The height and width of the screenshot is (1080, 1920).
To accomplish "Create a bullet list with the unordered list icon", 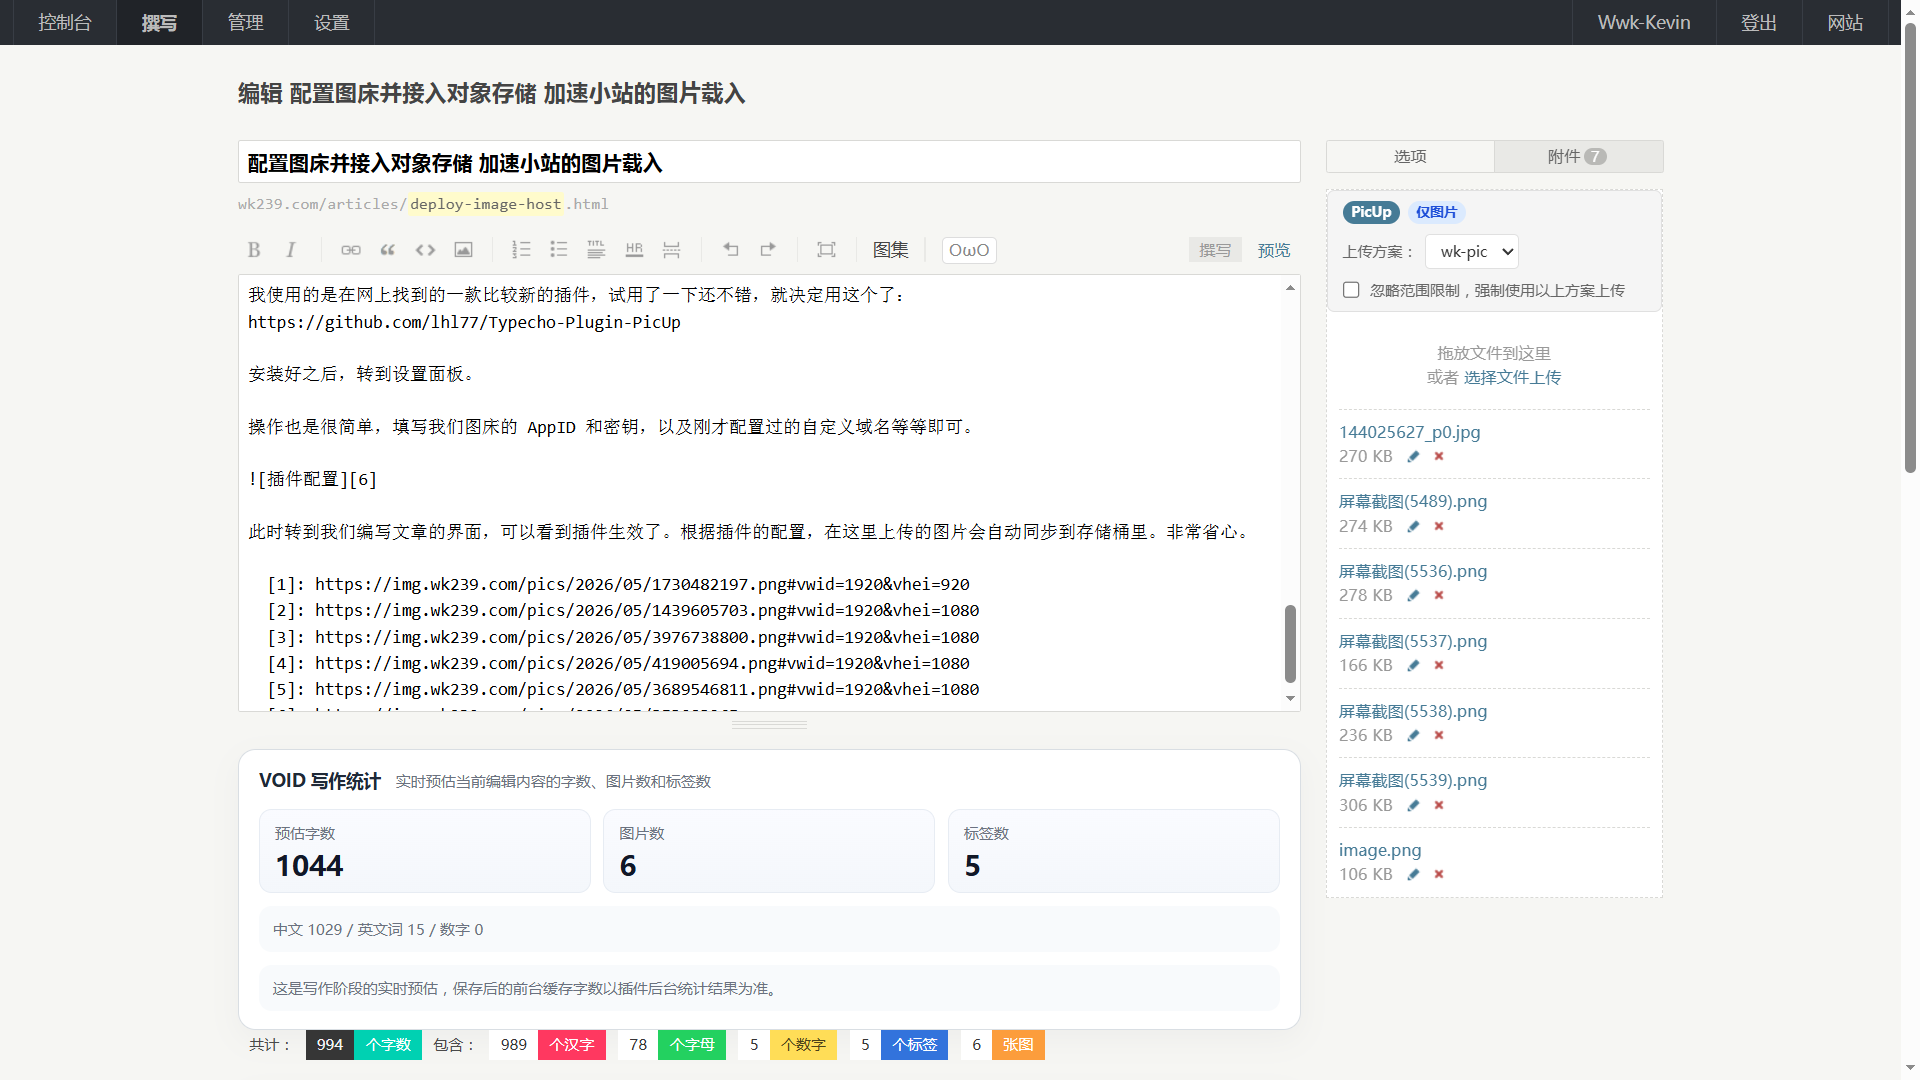I will (x=559, y=250).
